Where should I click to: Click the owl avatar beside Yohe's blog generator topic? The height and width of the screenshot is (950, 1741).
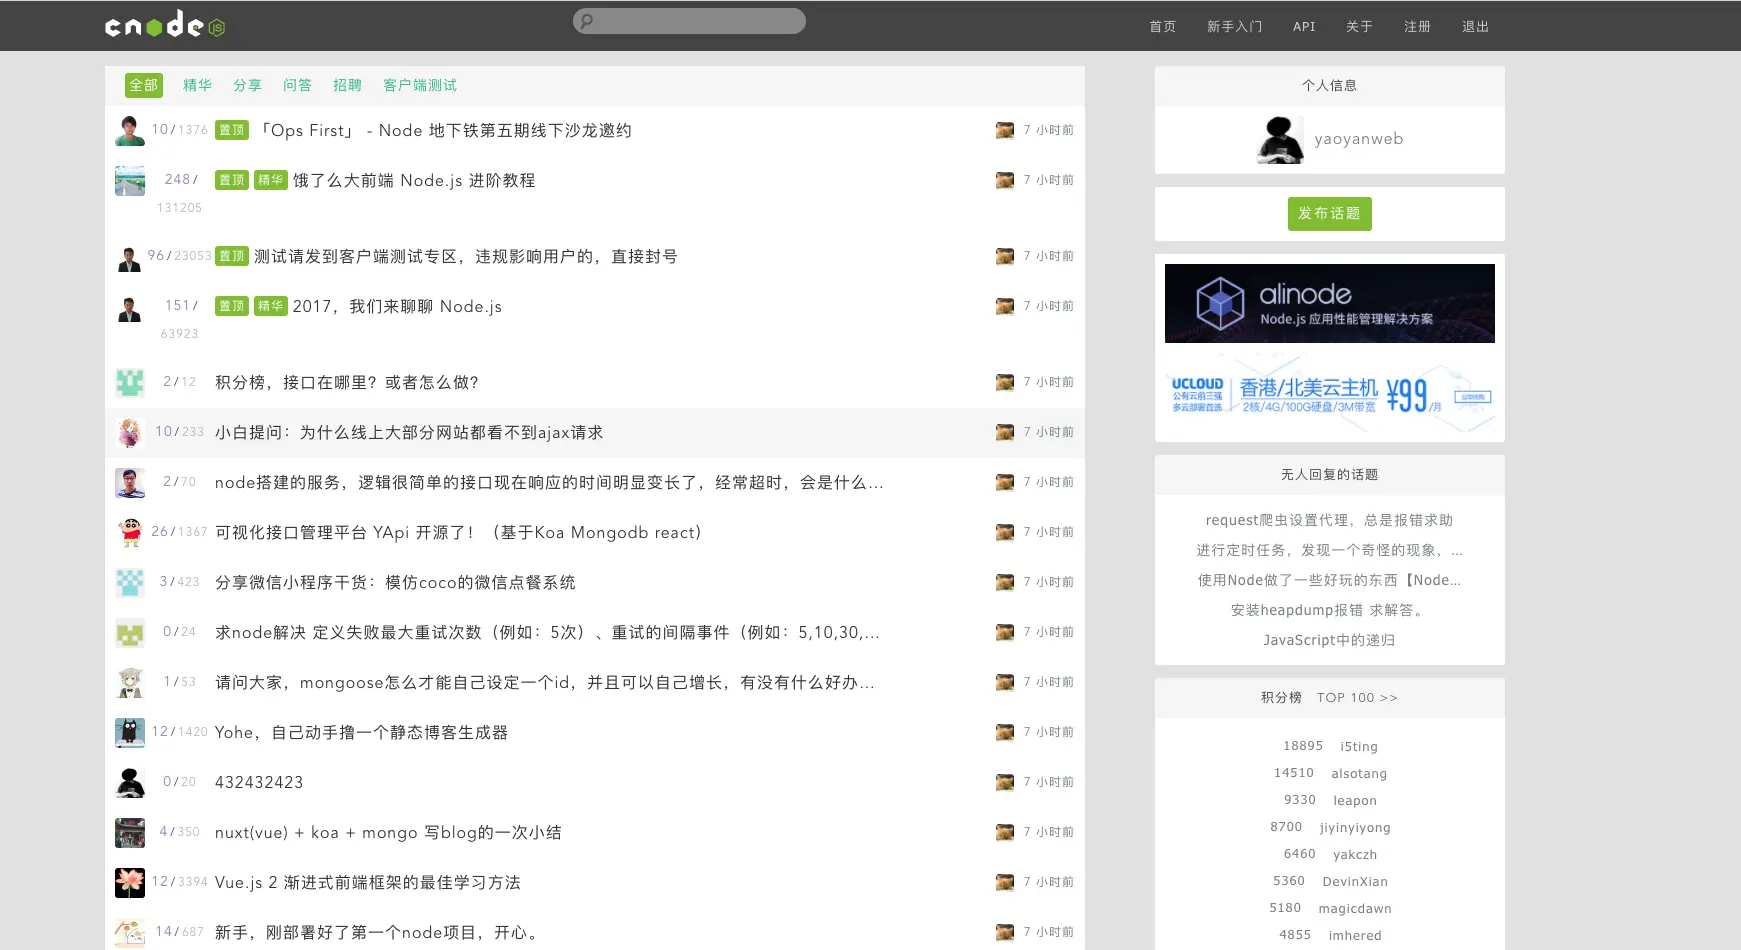click(129, 732)
